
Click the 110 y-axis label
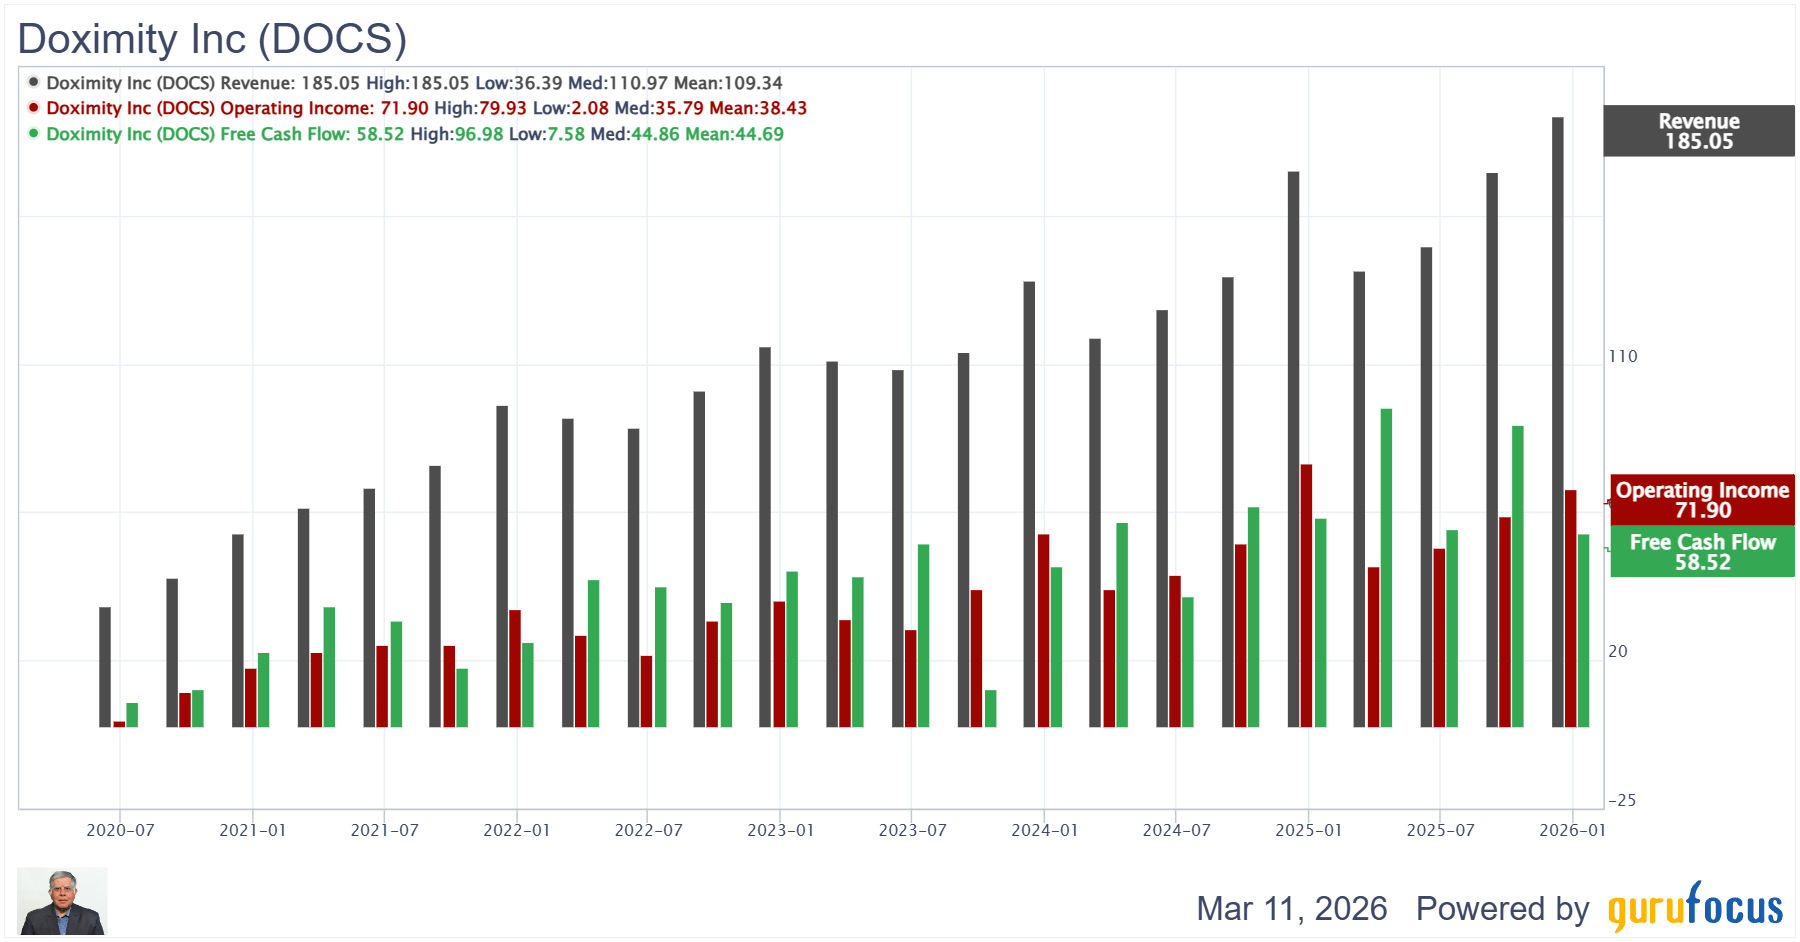(1623, 356)
